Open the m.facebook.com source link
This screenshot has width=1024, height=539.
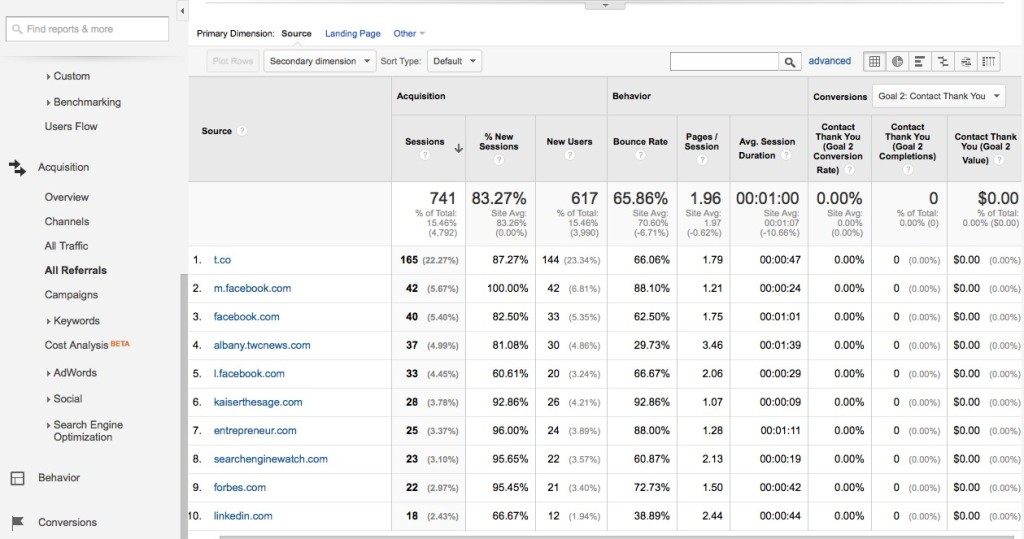(252, 288)
